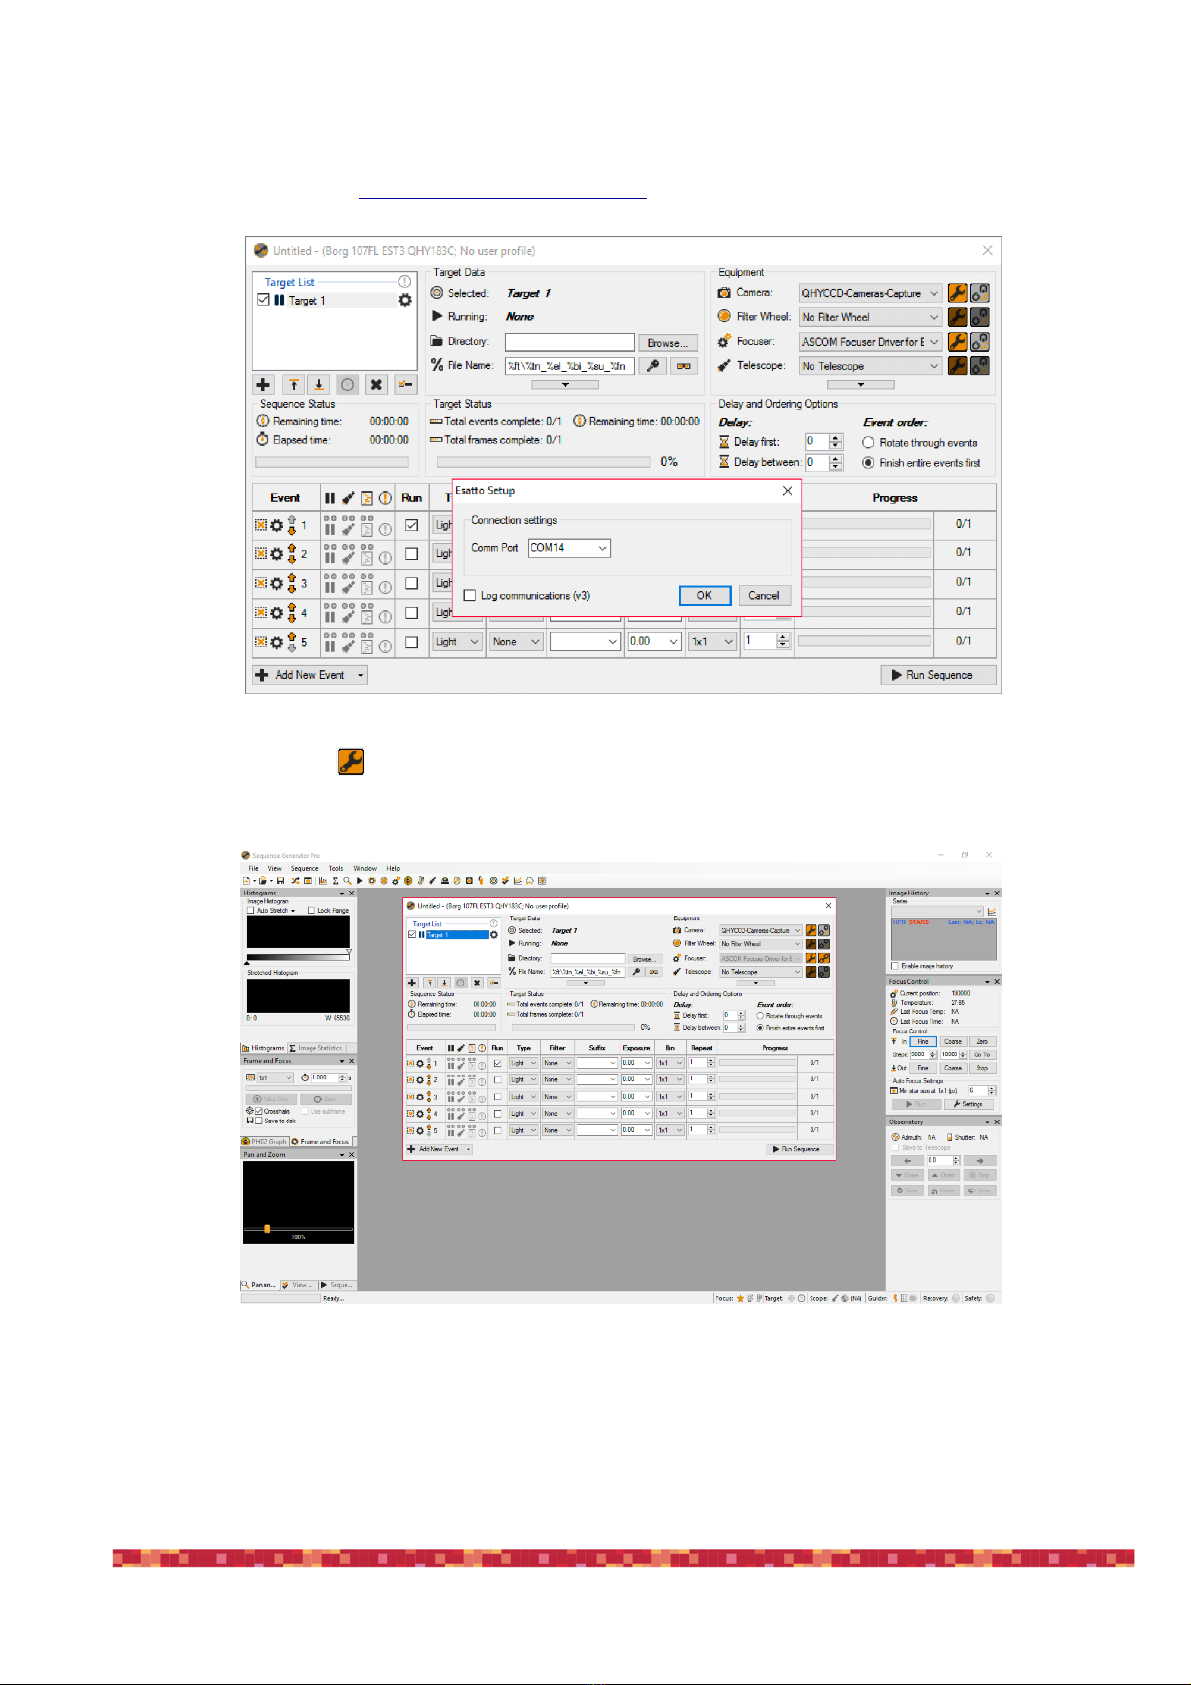Open event 3 settings gear, upper screenshot
Image resolution: width=1191 pixels, height=1685 pixels.
coord(277,583)
